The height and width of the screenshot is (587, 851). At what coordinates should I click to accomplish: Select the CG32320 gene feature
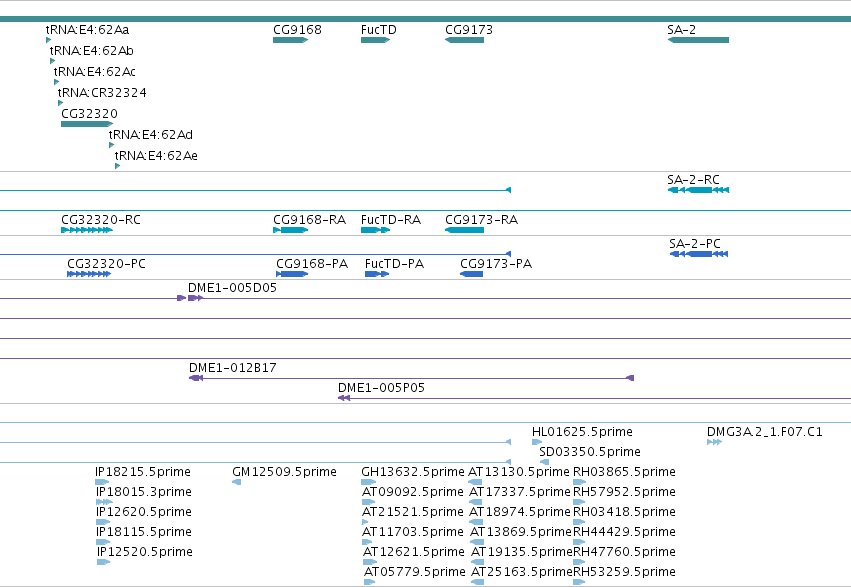87,124
